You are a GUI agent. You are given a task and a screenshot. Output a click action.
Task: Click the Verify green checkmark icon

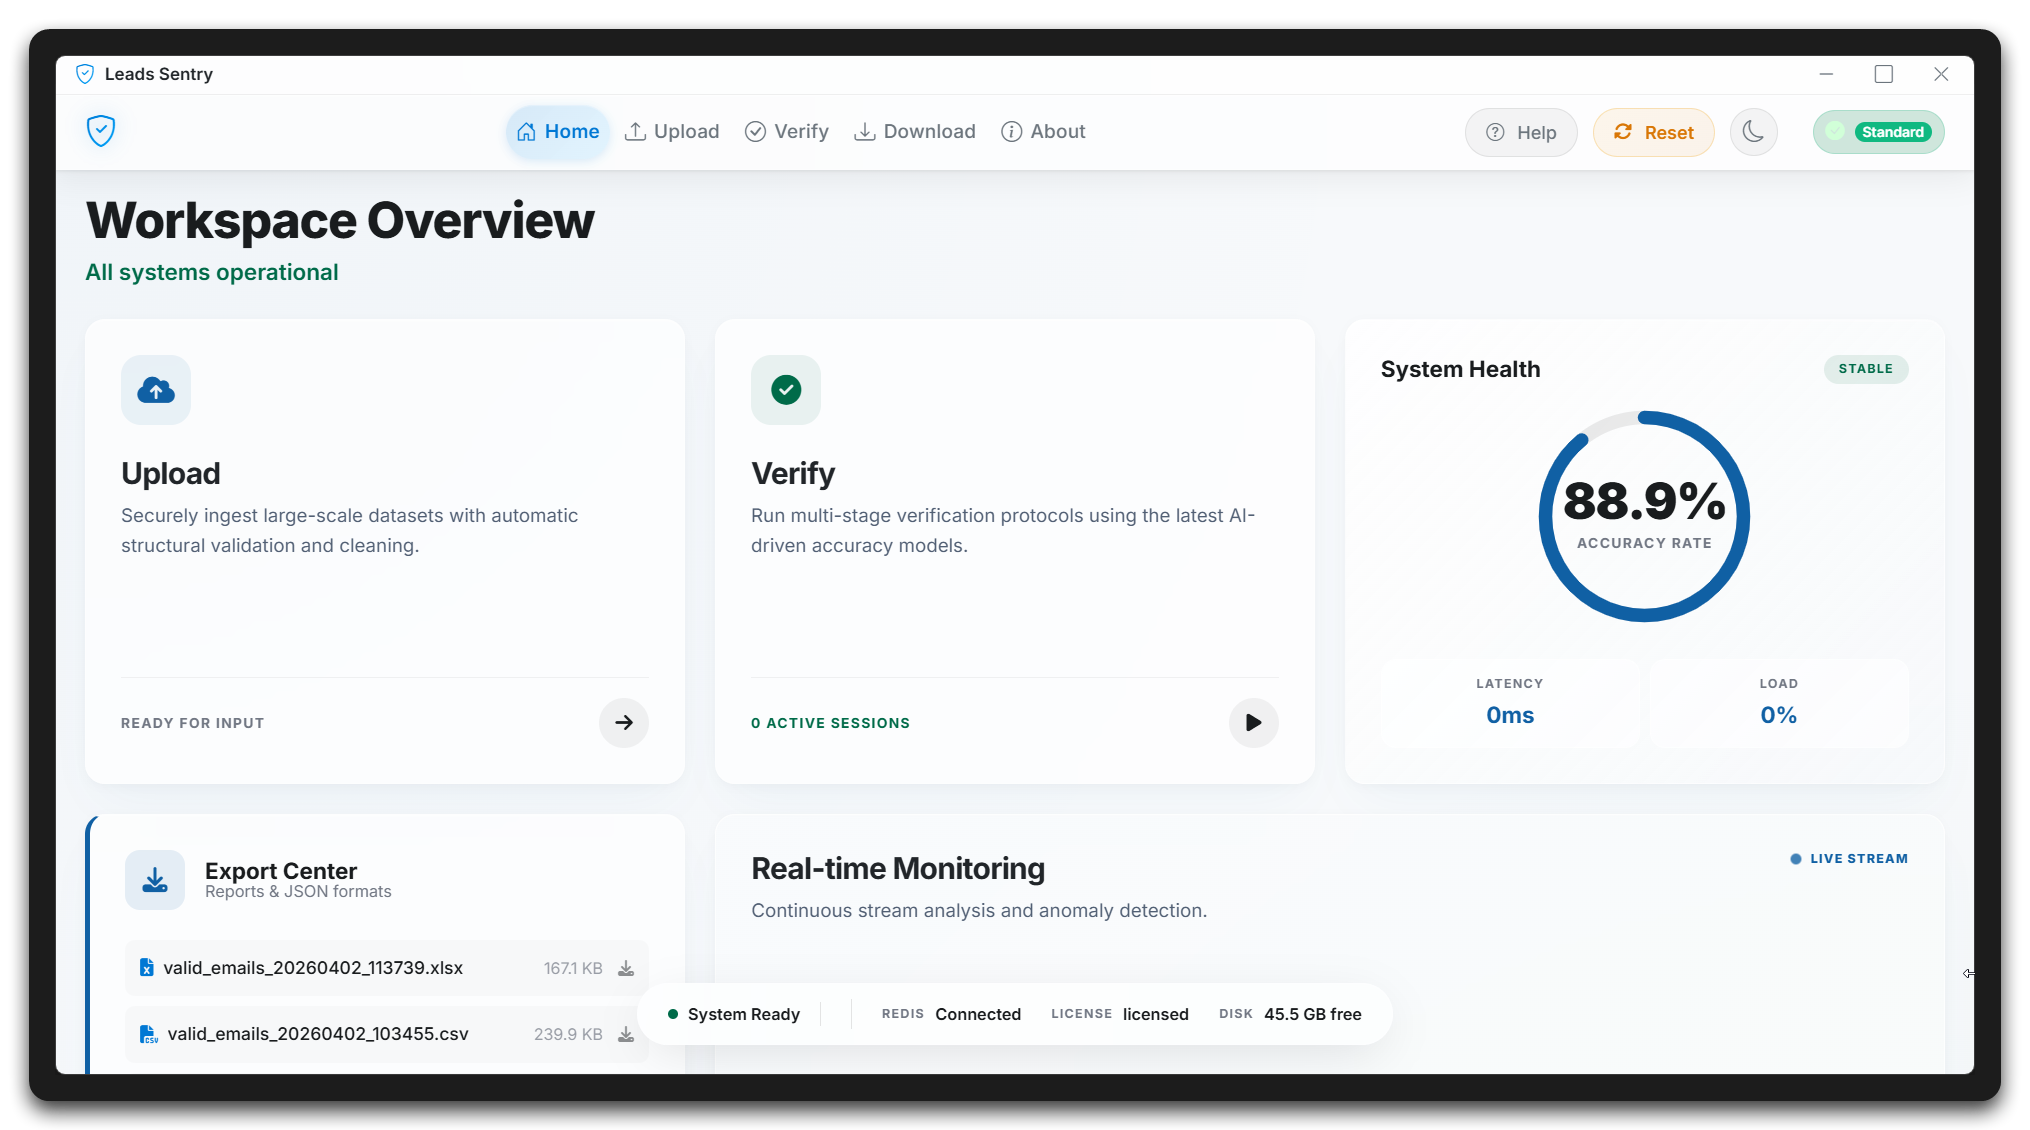pos(785,390)
